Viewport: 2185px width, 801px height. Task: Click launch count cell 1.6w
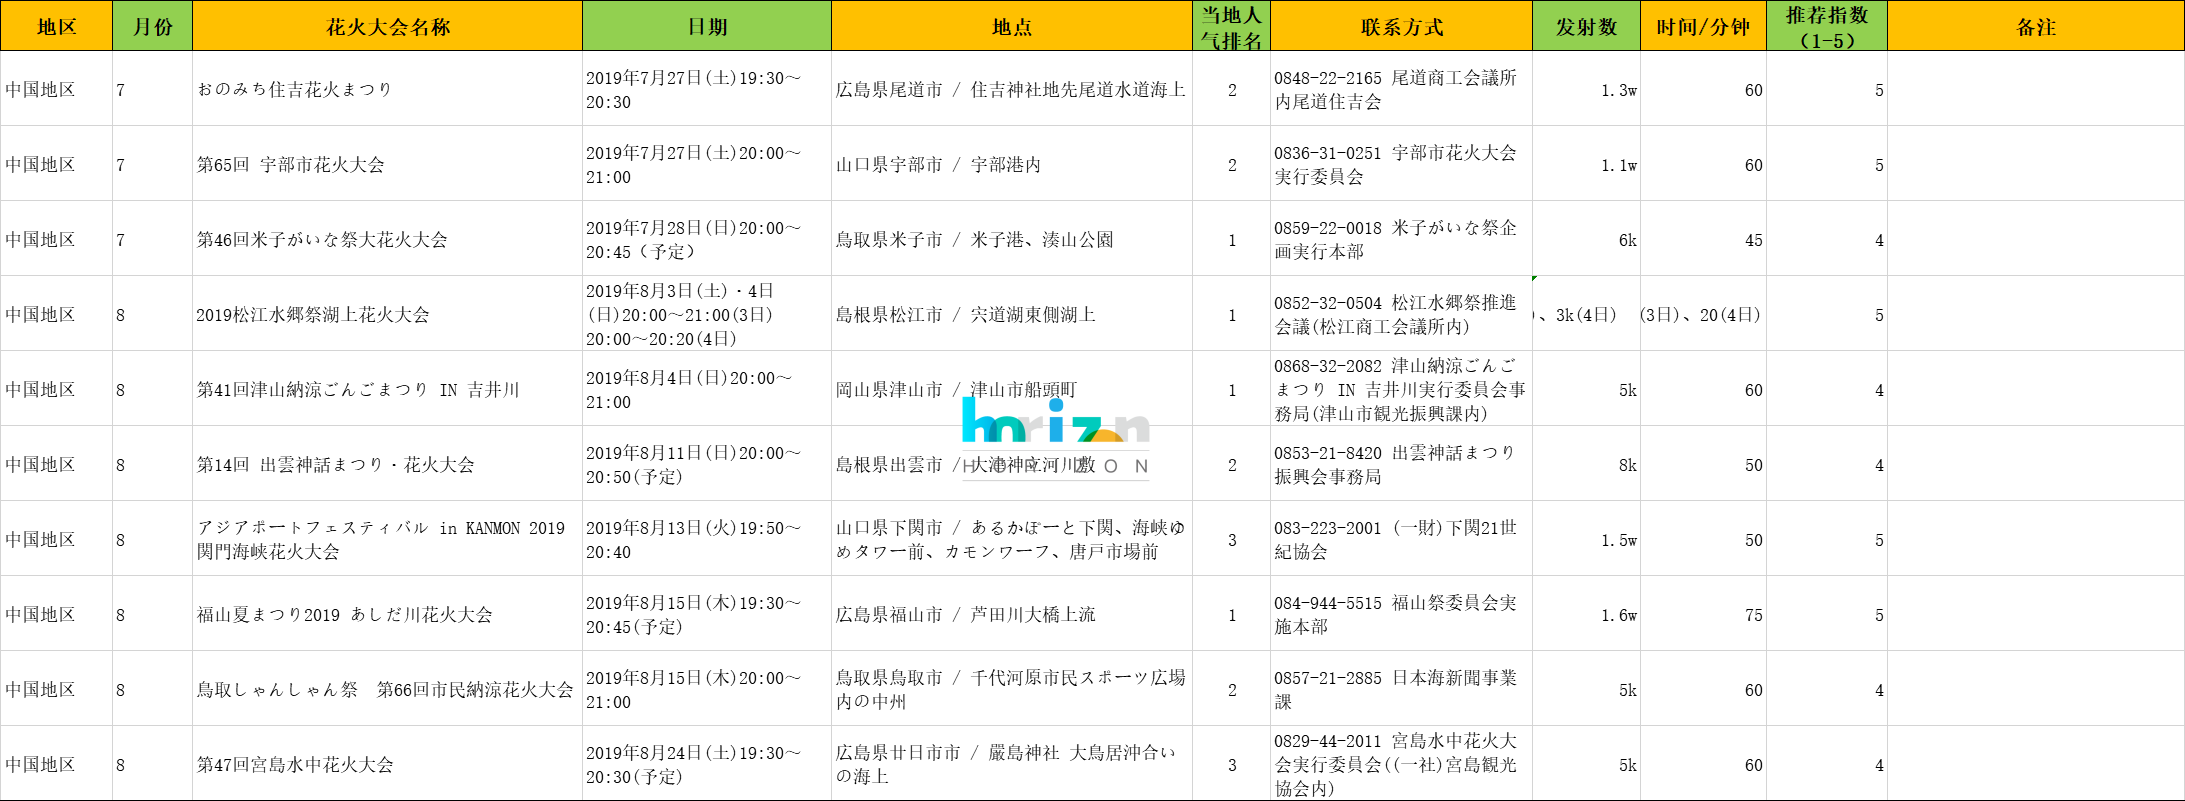click(x=1586, y=614)
